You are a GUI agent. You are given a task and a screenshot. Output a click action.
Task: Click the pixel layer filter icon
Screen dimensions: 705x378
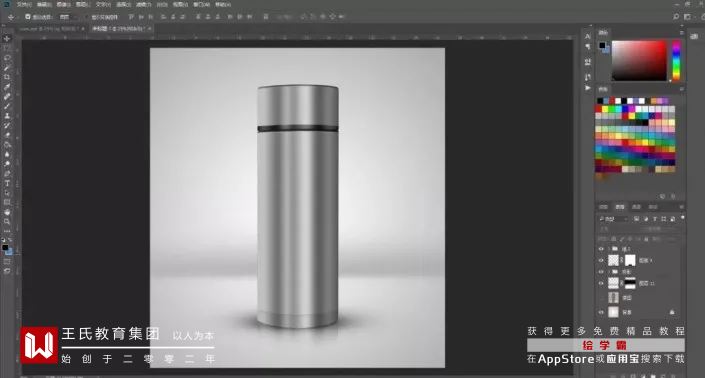click(x=636, y=219)
